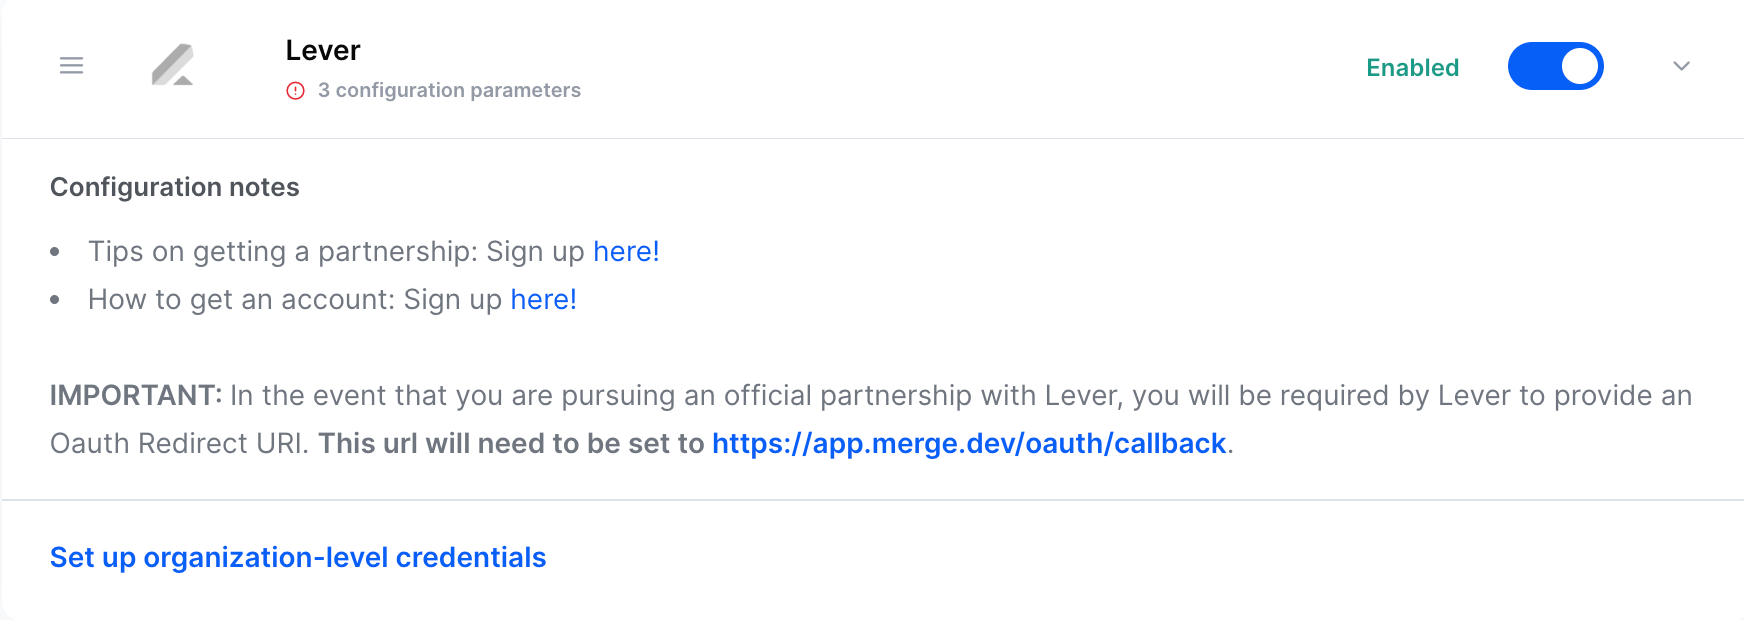The height and width of the screenshot is (620, 1744).
Task: Collapse the Lever panel with the chevron
Action: click(1681, 66)
